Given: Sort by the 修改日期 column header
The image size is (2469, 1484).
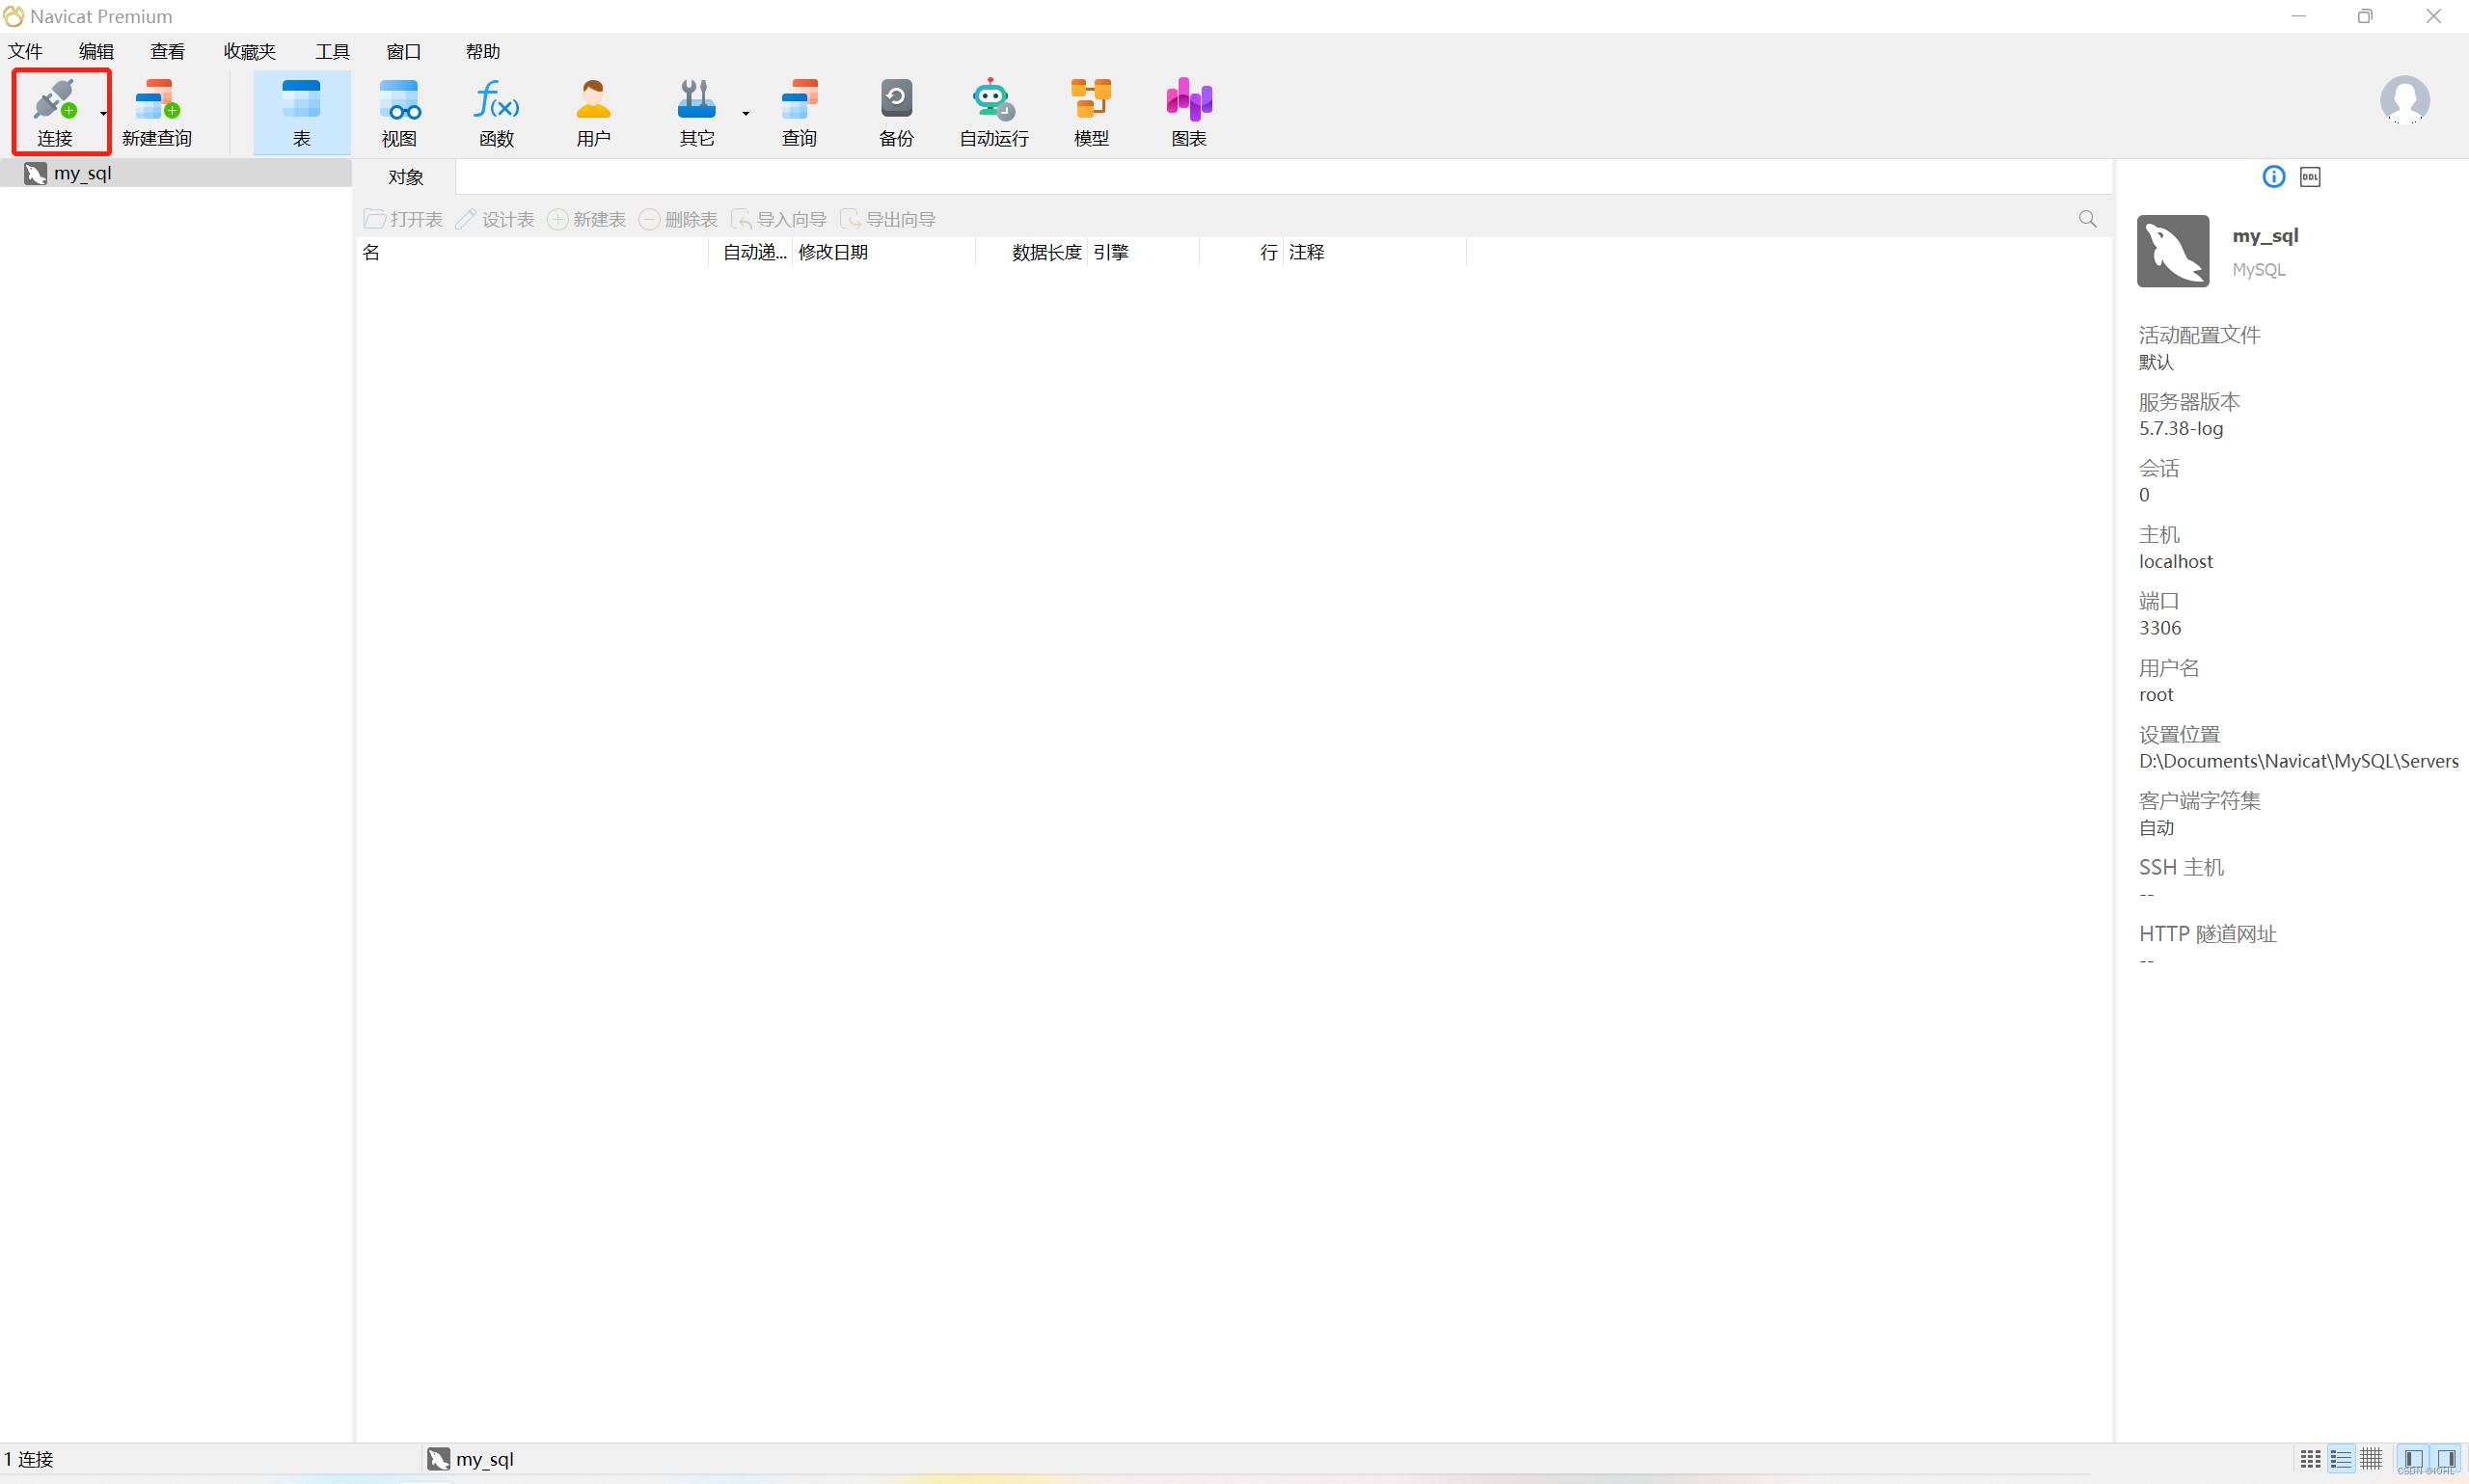Looking at the screenshot, I should pyautogui.click(x=884, y=252).
